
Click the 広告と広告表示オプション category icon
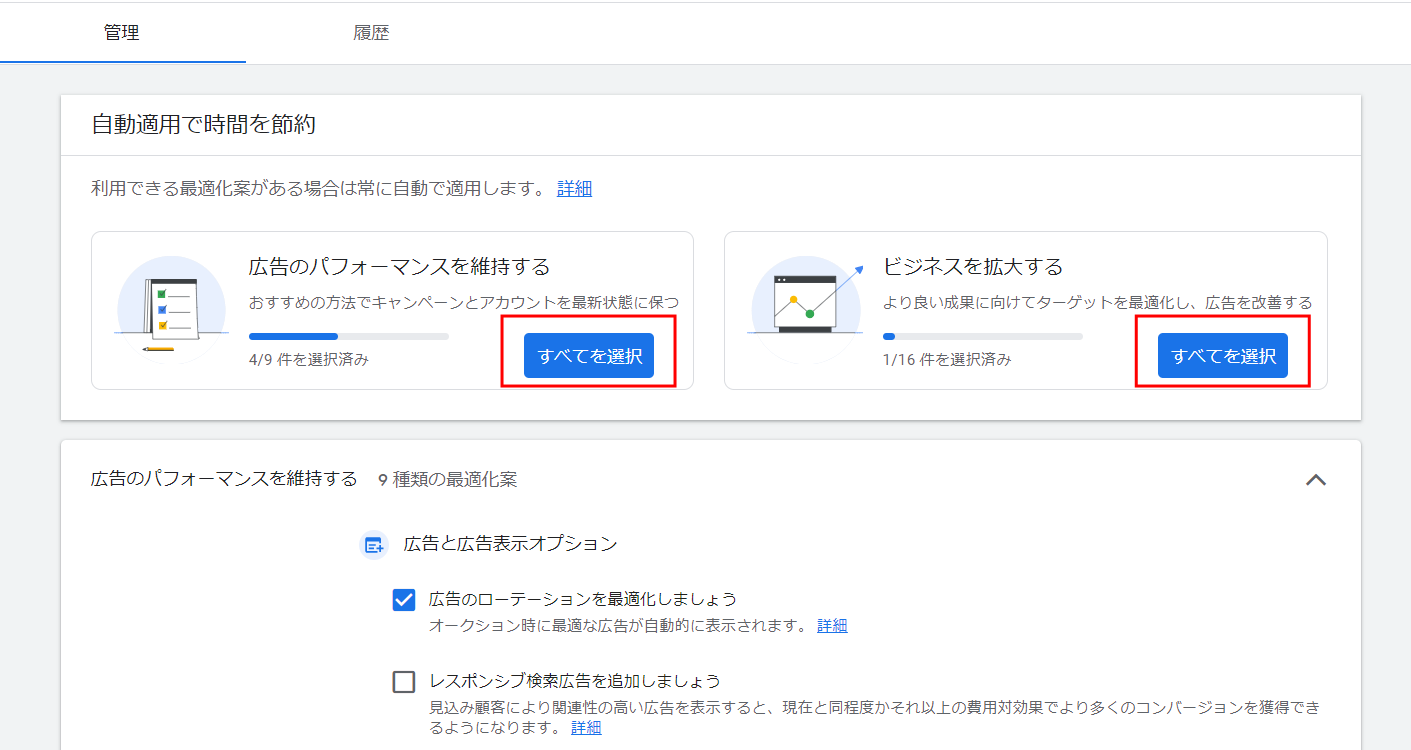374,545
